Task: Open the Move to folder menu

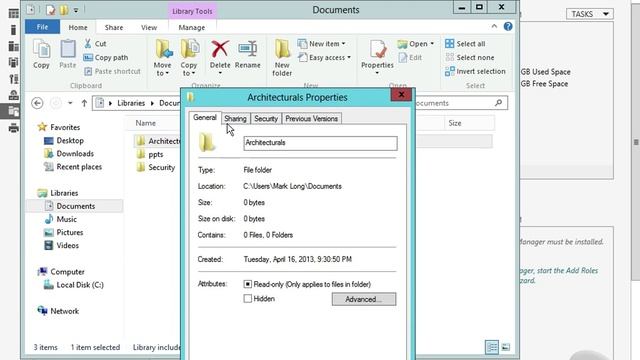Action: pyautogui.click(x=163, y=58)
